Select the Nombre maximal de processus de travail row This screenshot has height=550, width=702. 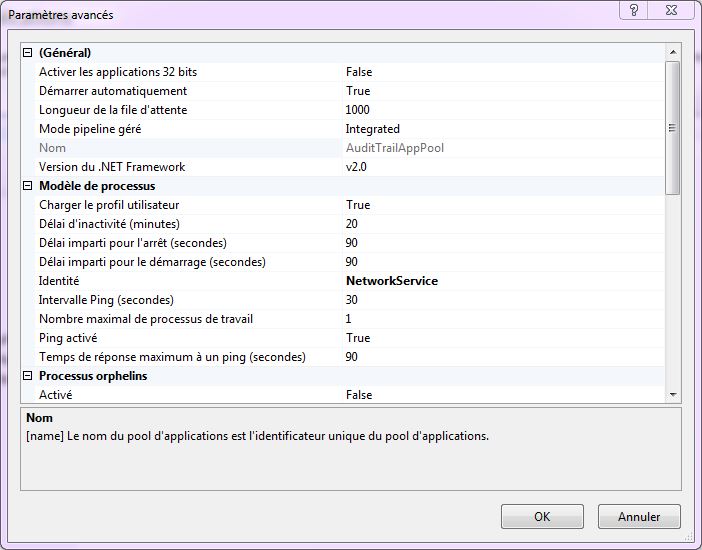[x=145, y=319]
